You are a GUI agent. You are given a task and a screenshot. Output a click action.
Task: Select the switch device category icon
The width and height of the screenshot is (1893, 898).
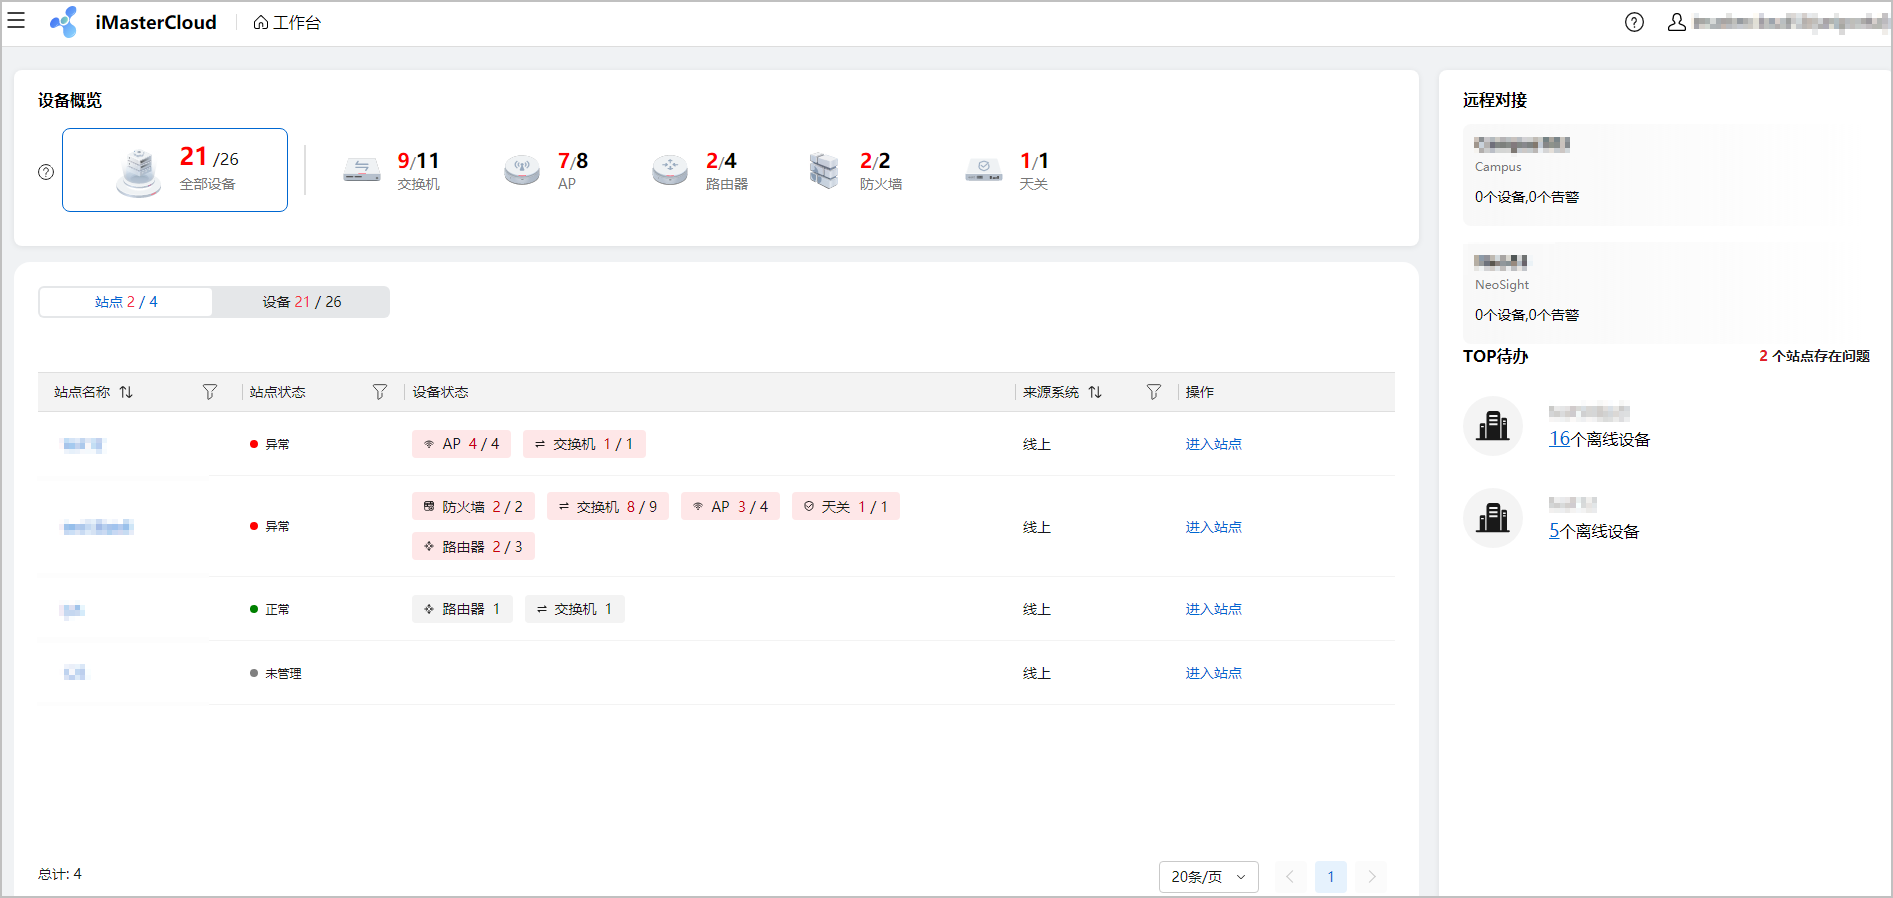[362, 170]
